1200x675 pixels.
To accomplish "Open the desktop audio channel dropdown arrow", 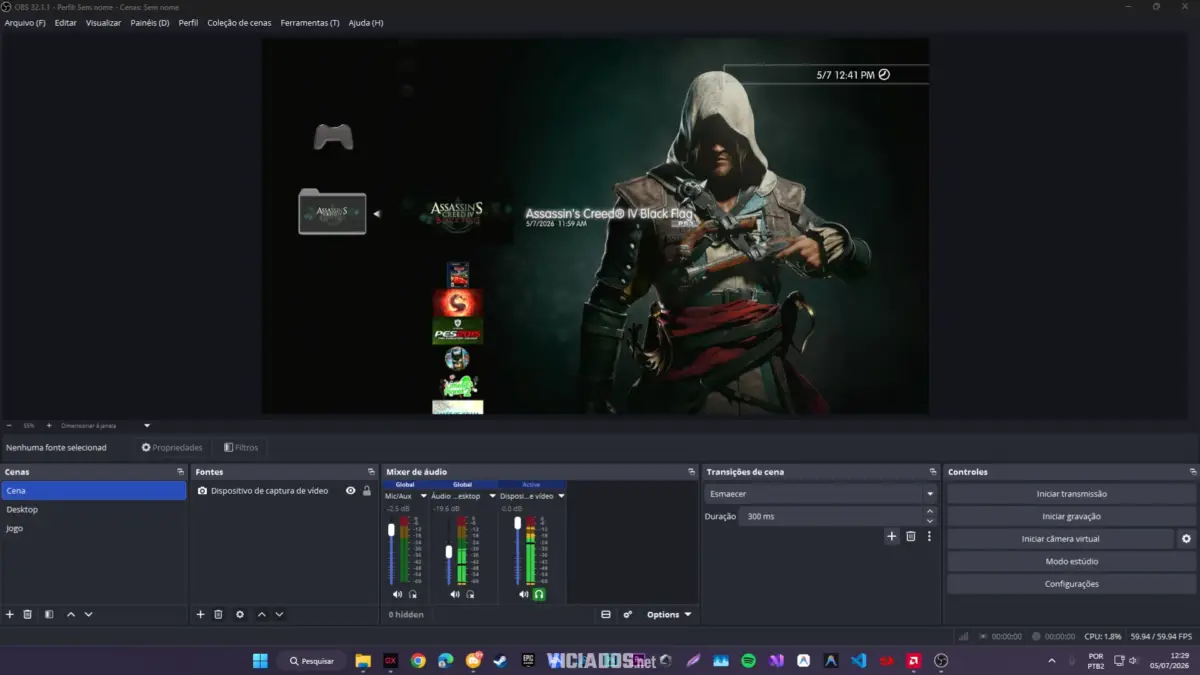I will coord(492,496).
